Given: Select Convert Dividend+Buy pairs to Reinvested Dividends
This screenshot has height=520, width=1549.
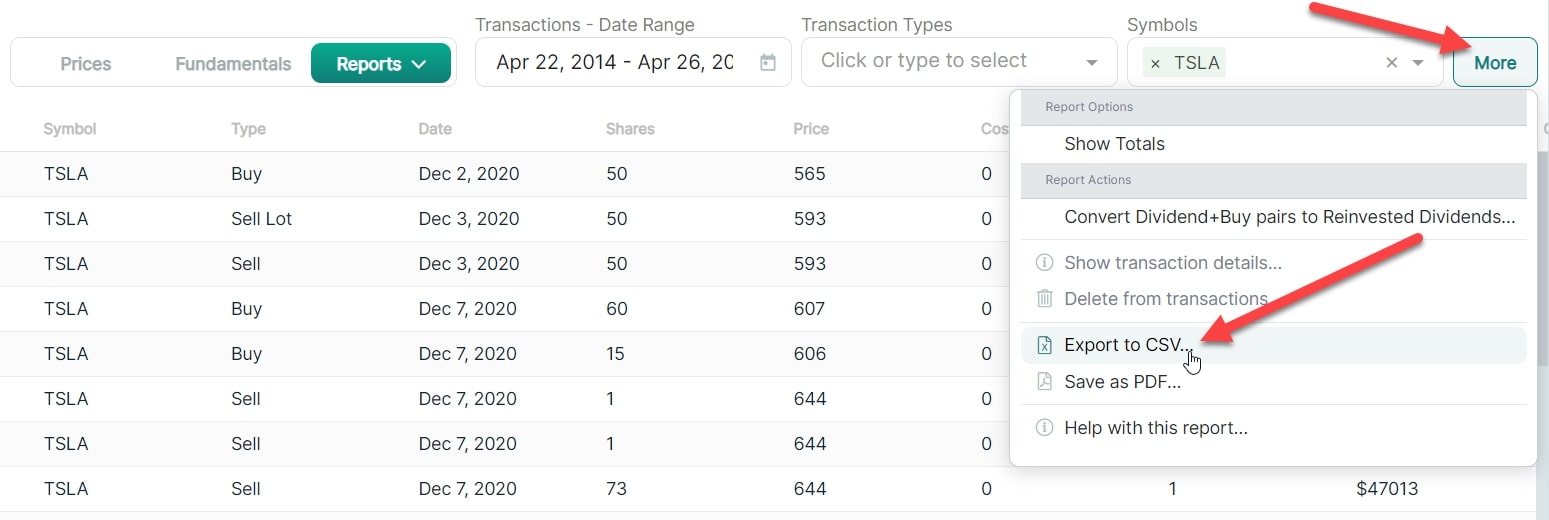Looking at the screenshot, I should coord(1273,217).
